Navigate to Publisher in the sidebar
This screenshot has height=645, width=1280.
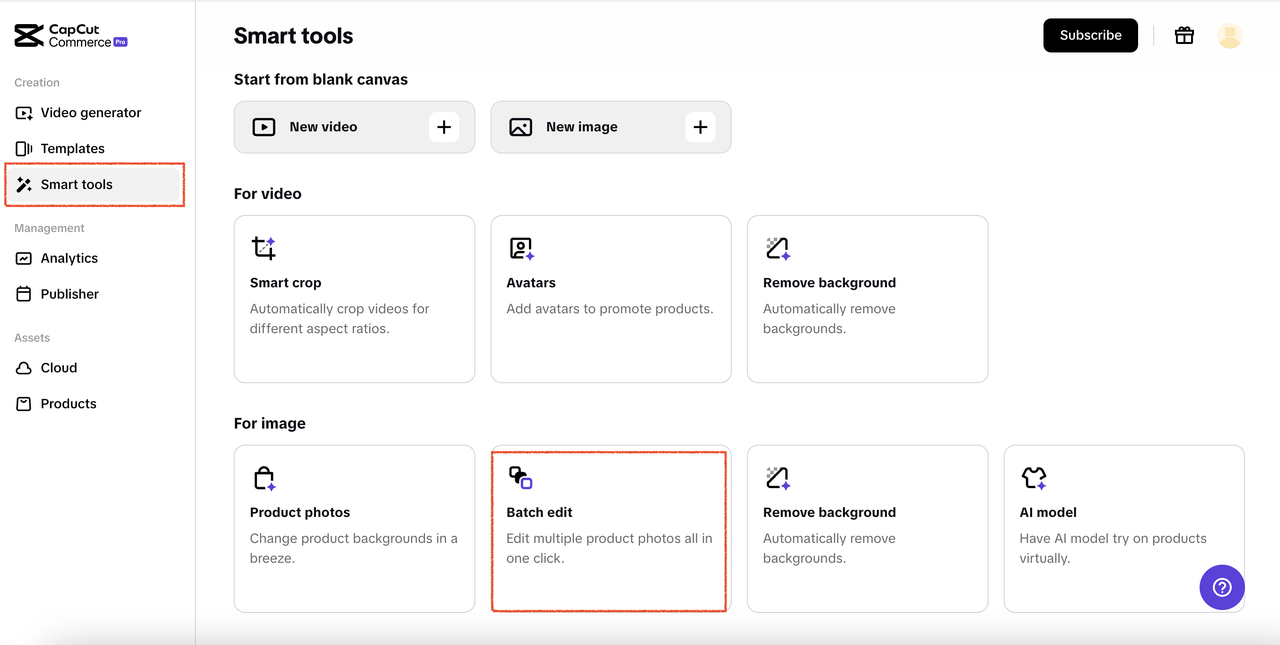coord(69,294)
